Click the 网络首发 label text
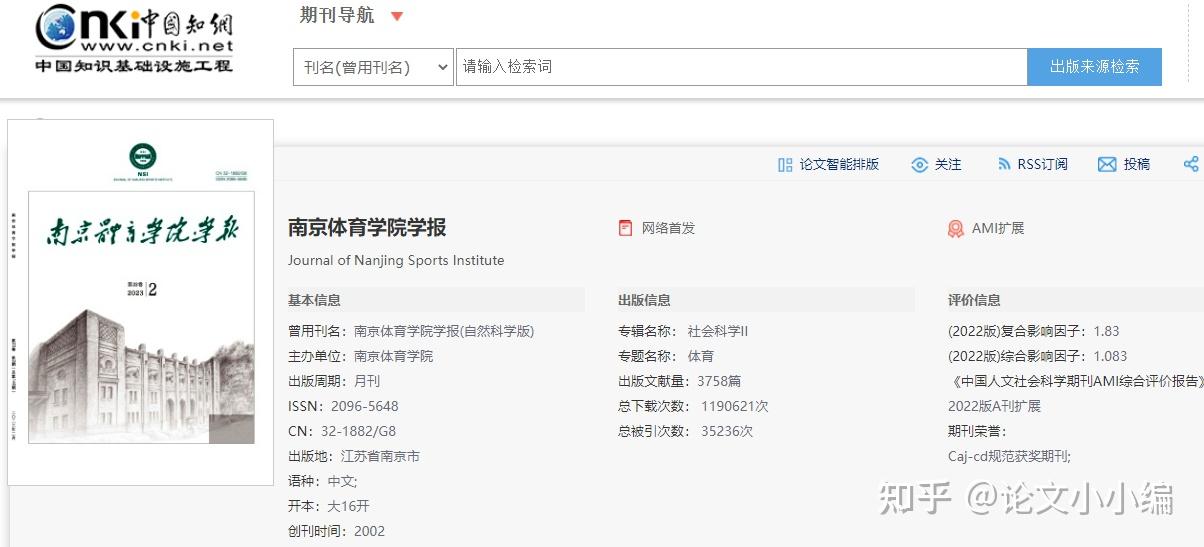 point(668,228)
